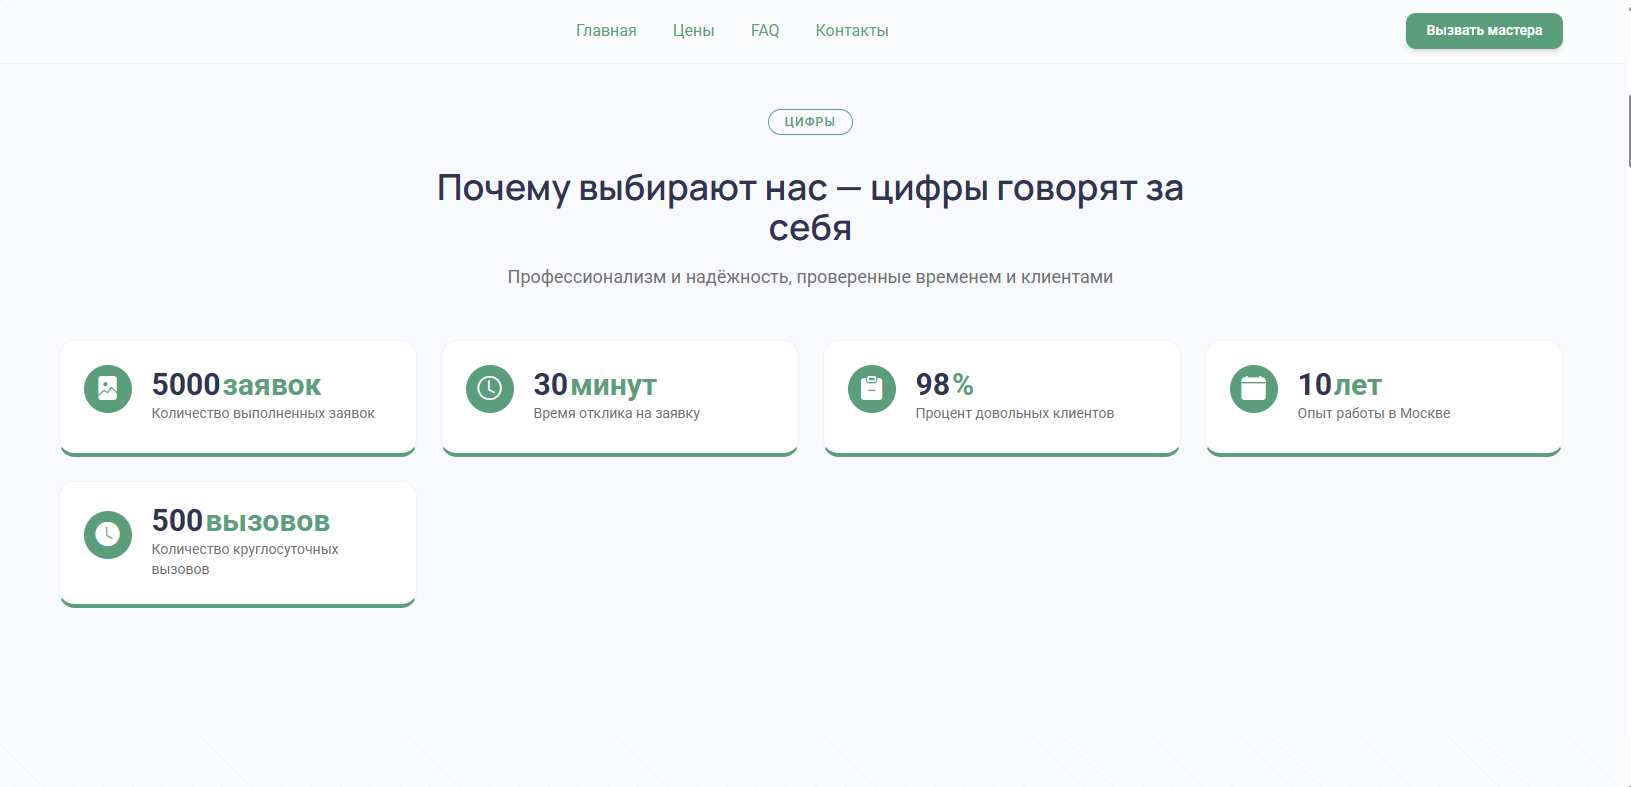Open the Главная navigation link
This screenshot has height=787, width=1631.
tap(606, 31)
